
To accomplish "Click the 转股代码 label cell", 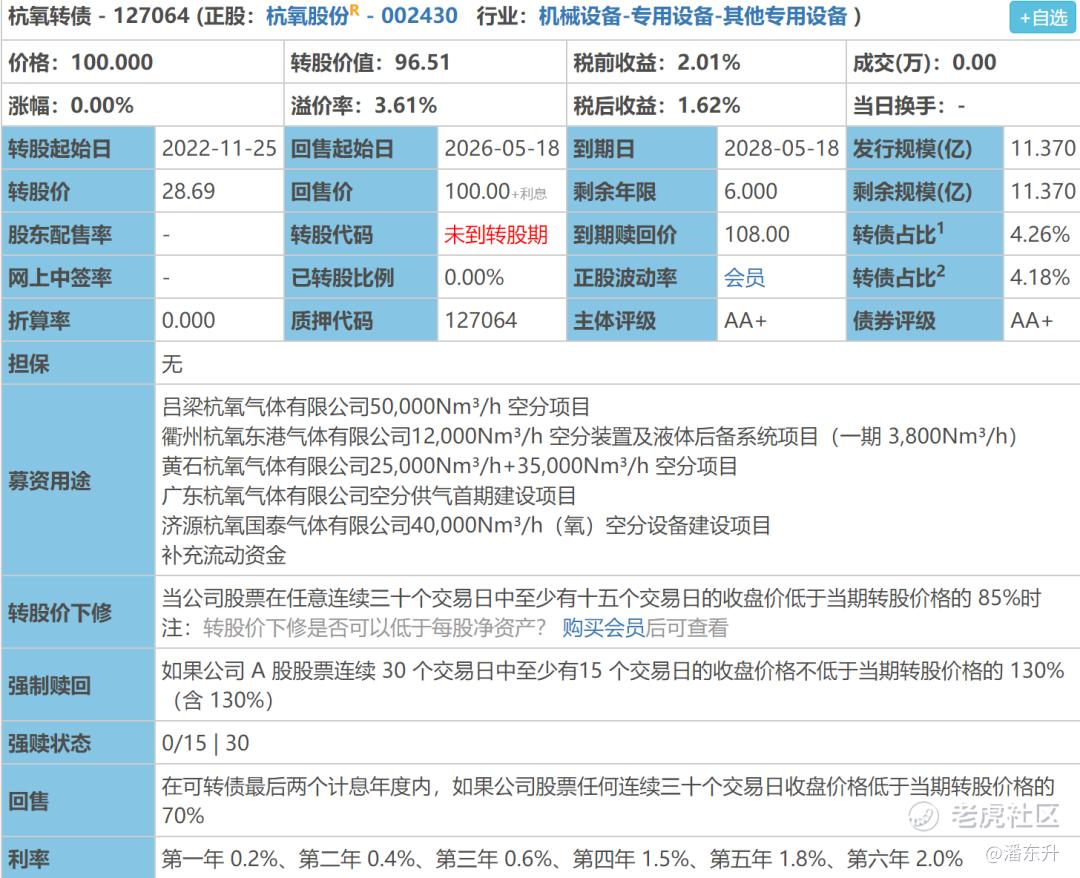I will [361, 235].
